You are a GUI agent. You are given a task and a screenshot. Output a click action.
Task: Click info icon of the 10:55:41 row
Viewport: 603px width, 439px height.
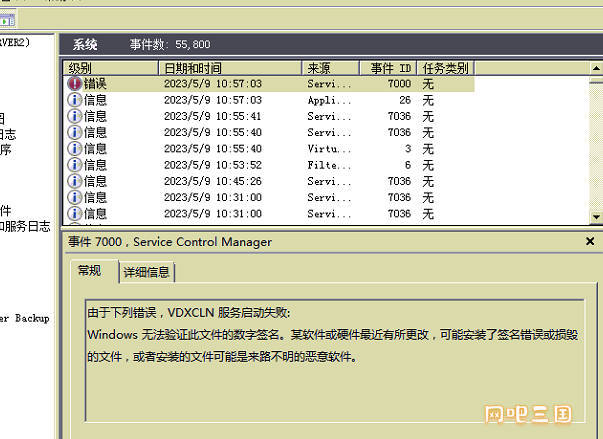pos(74,116)
